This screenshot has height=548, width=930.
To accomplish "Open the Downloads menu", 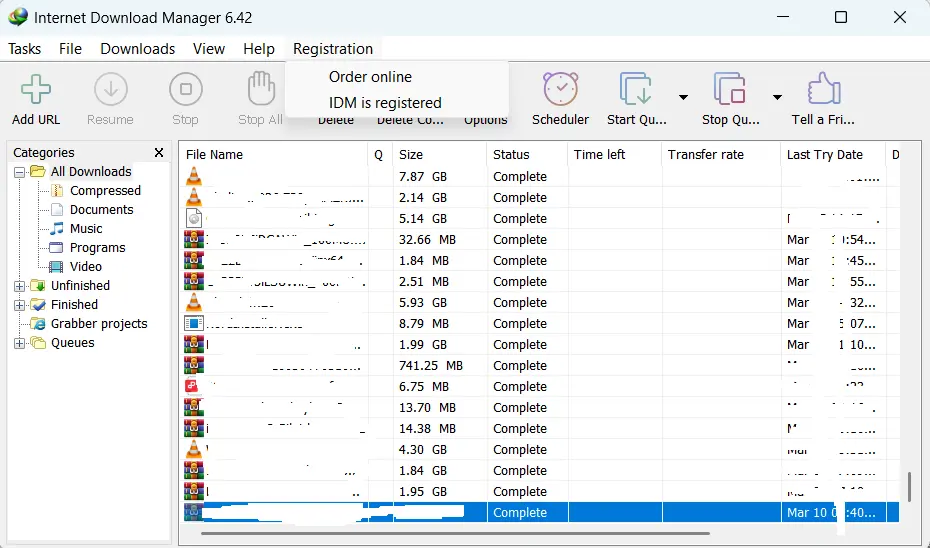I will click(138, 49).
